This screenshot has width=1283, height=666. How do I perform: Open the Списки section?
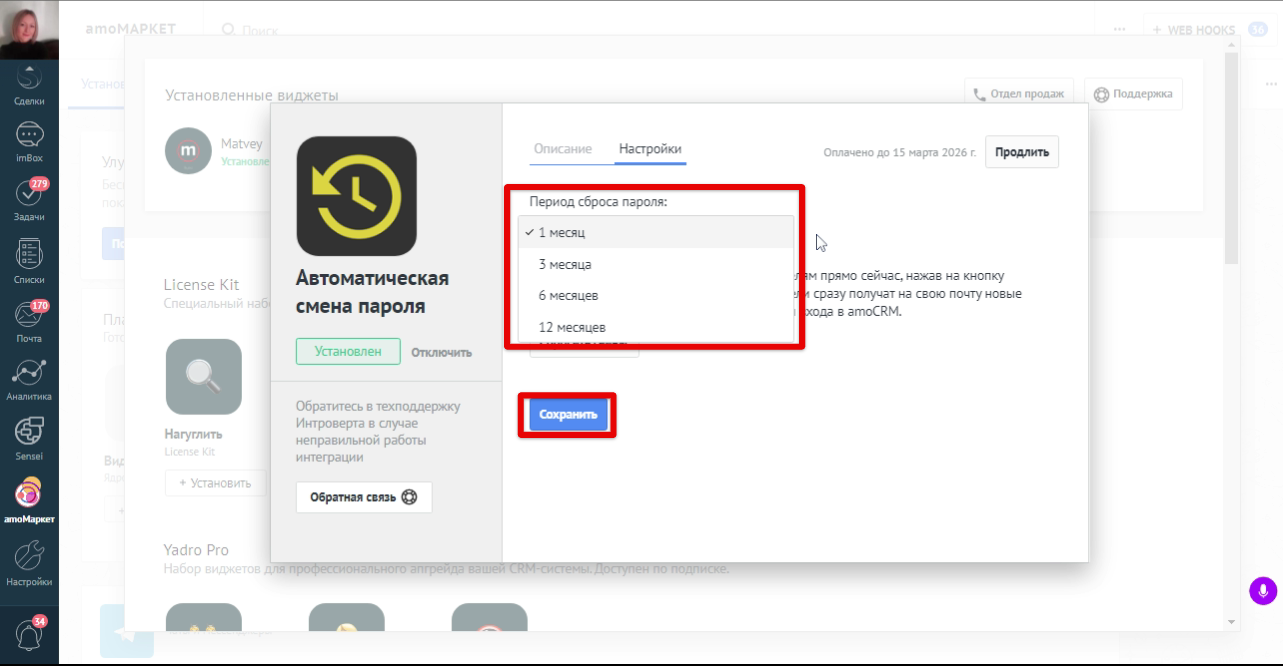tap(29, 262)
